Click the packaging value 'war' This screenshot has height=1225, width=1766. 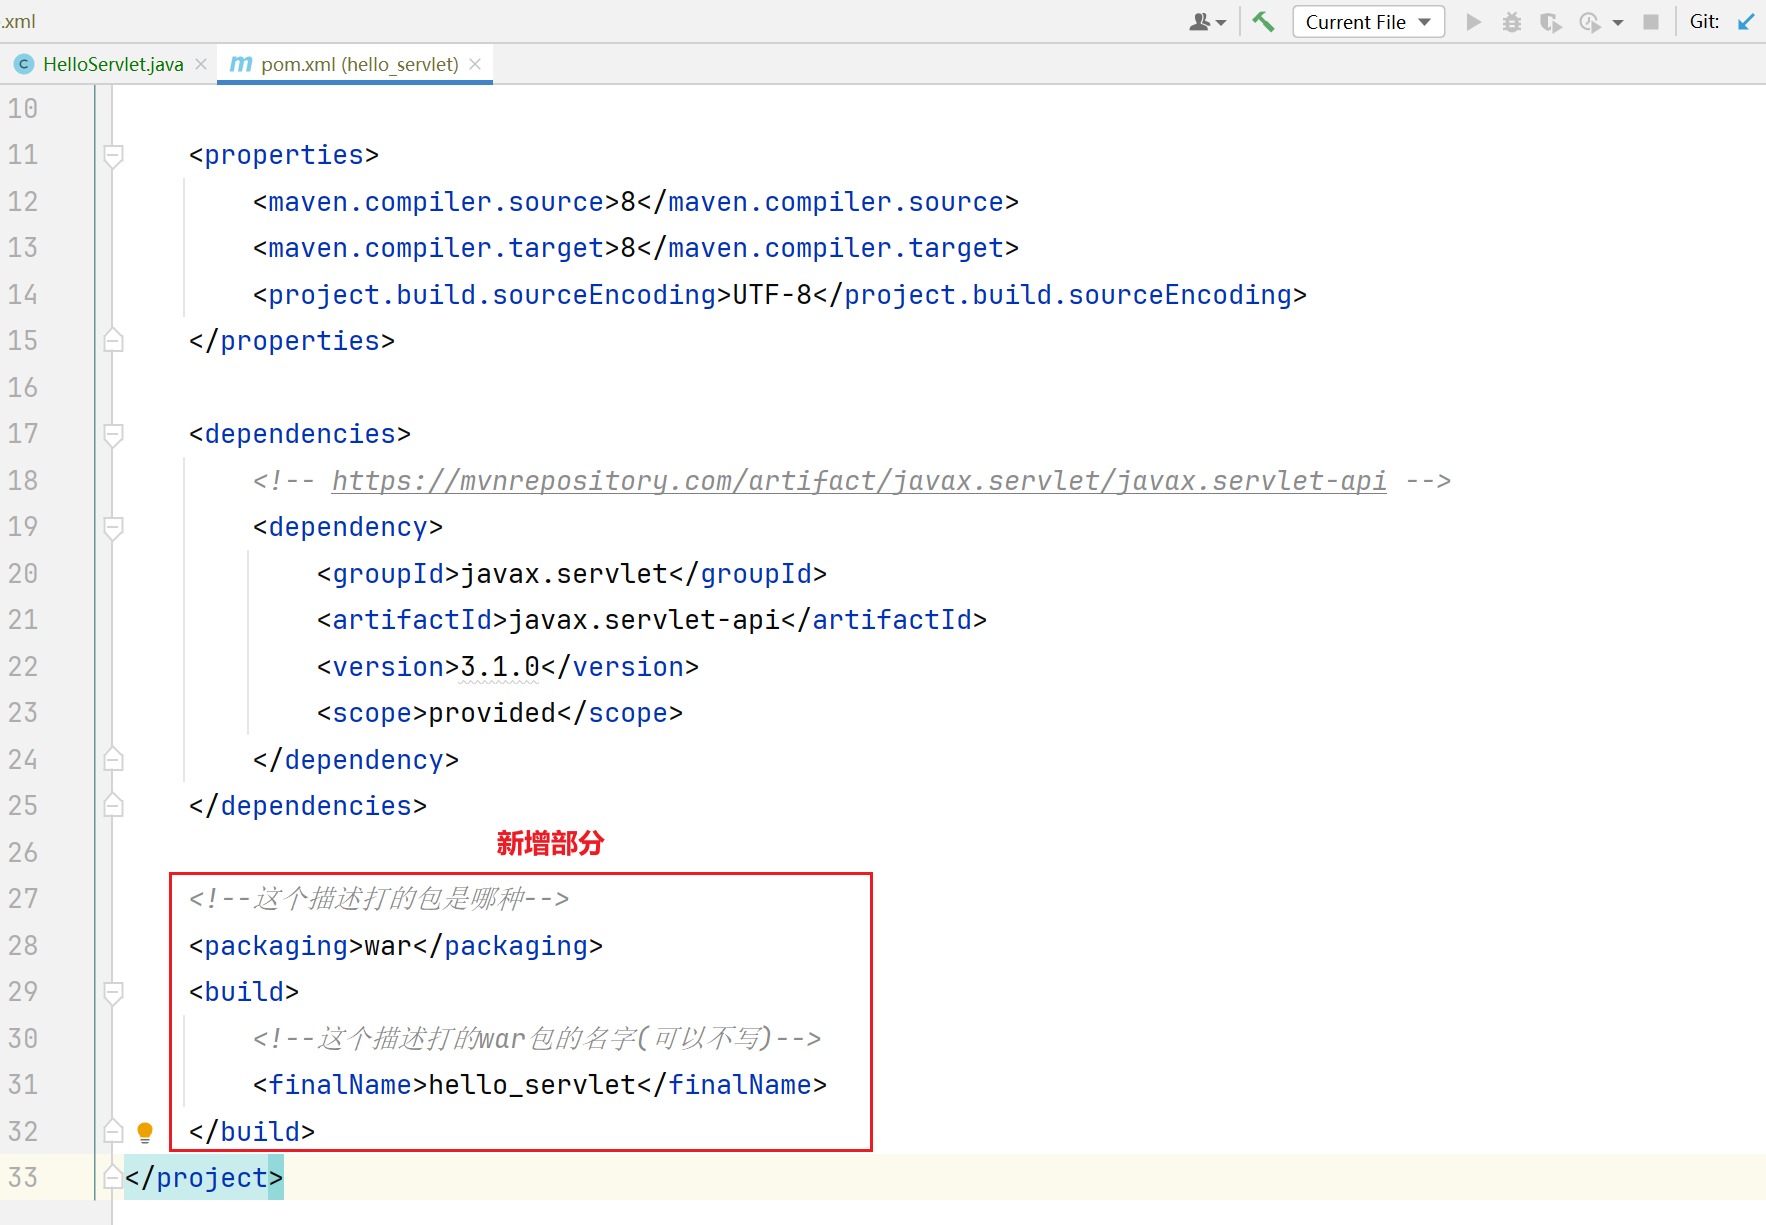[x=388, y=946]
